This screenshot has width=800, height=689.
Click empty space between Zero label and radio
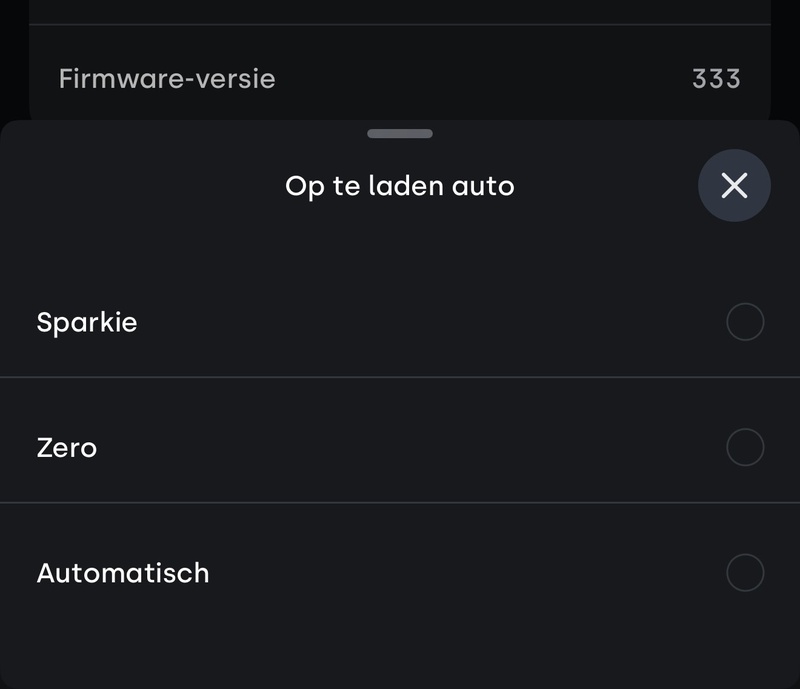click(400, 447)
